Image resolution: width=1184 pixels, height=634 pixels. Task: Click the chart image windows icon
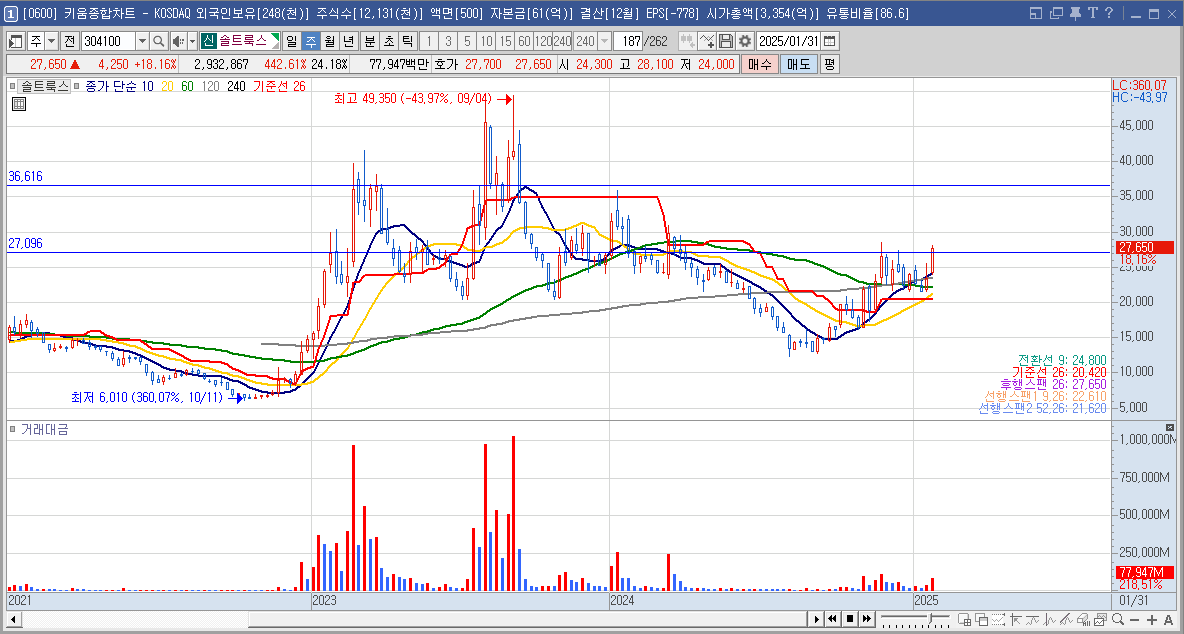[x=1100, y=619]
